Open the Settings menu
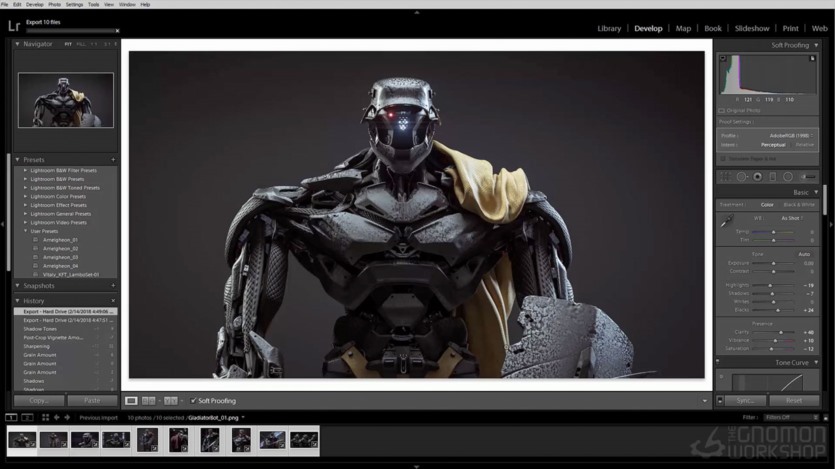Viewport: 835px width, 469px height. (x=74, y=4)
